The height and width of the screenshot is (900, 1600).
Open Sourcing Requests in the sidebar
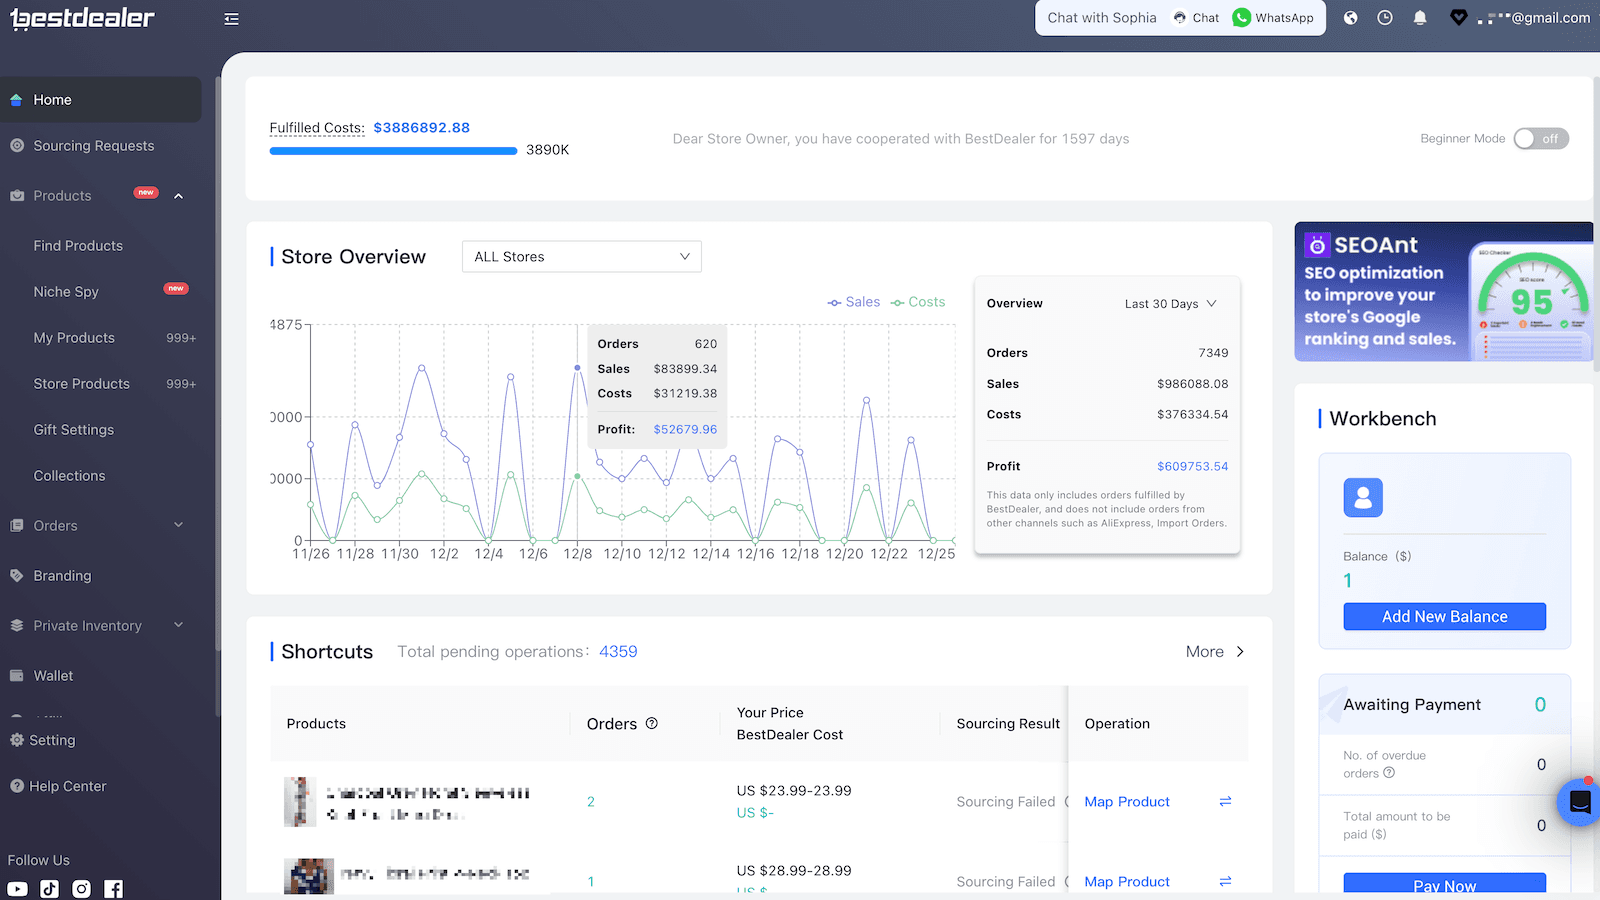(x=94, y=146)
